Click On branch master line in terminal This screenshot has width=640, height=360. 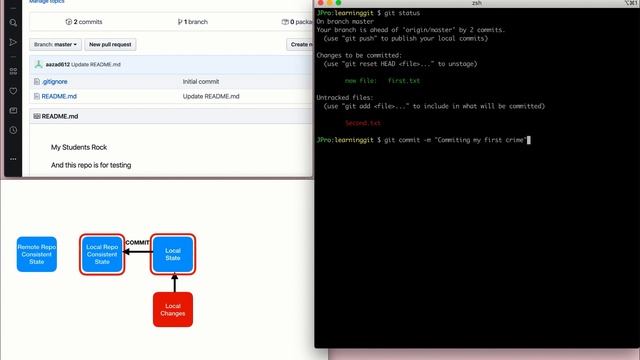[x=345, y=21]
